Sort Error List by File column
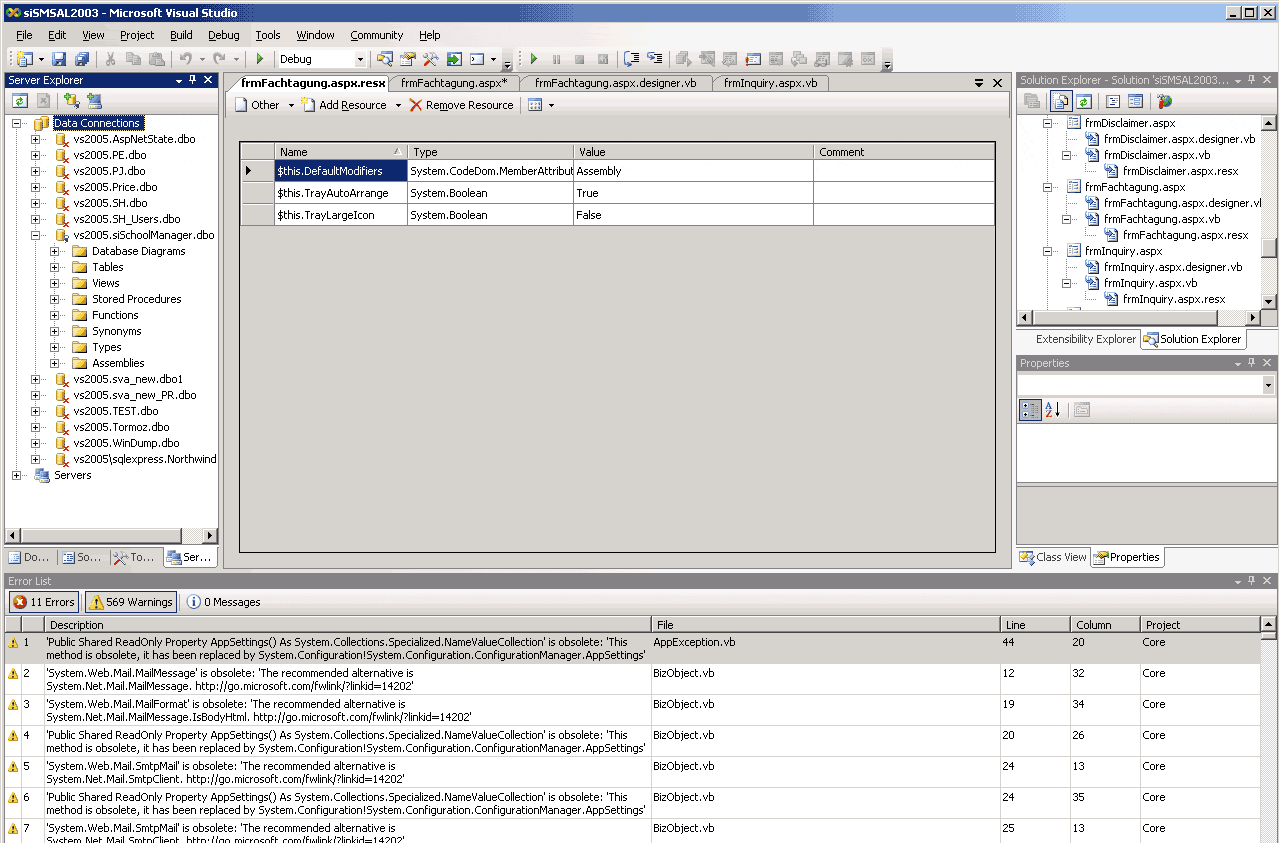This screenshot has height=843, width=1279. tap(826, 625)
